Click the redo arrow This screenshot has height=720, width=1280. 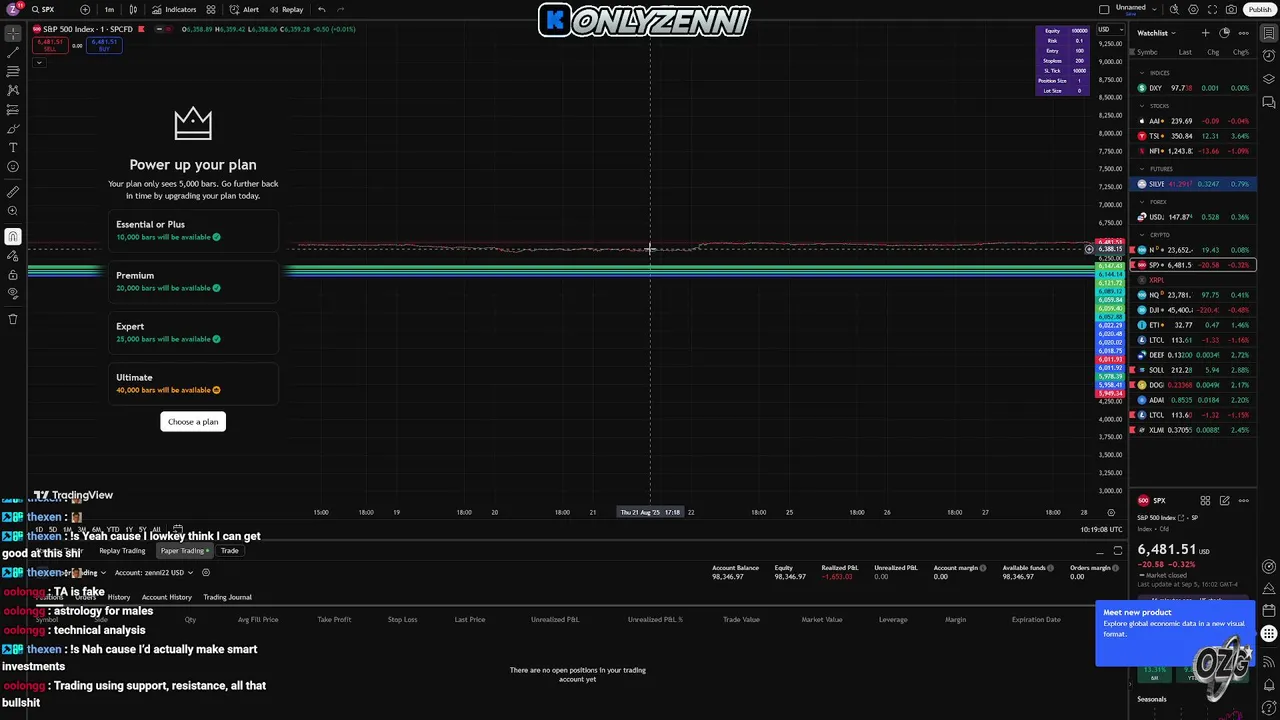point(341,9)
